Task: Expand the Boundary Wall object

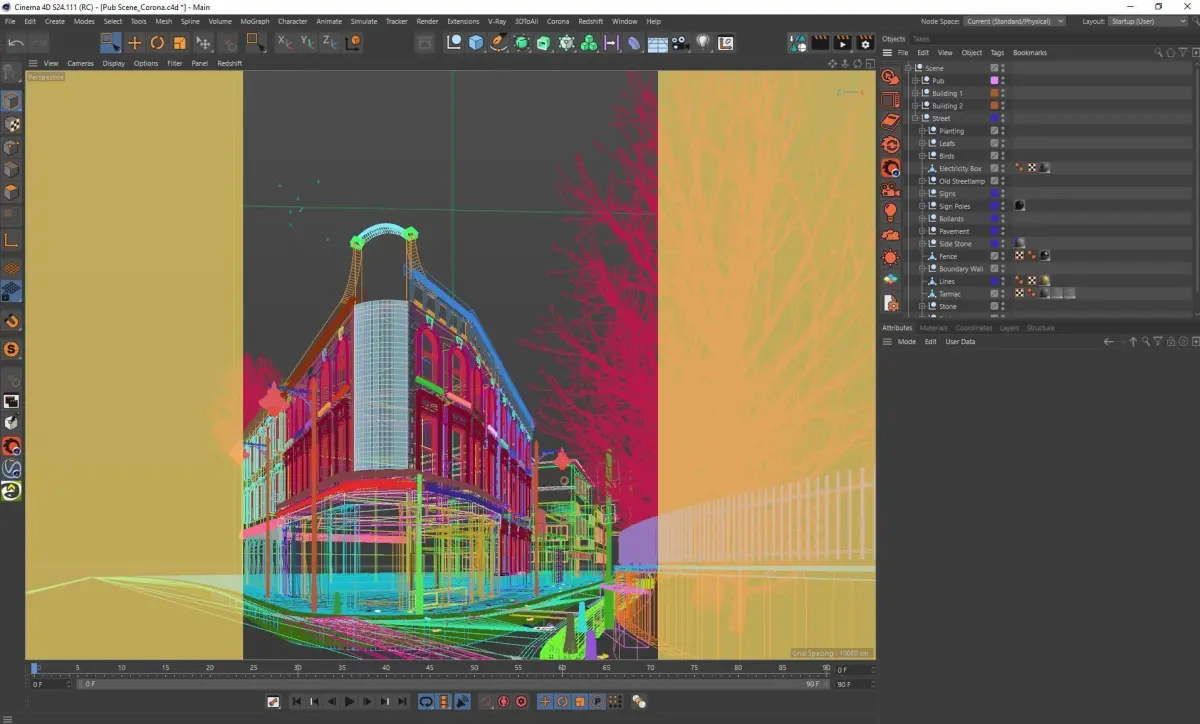Action: pos(922,269)
